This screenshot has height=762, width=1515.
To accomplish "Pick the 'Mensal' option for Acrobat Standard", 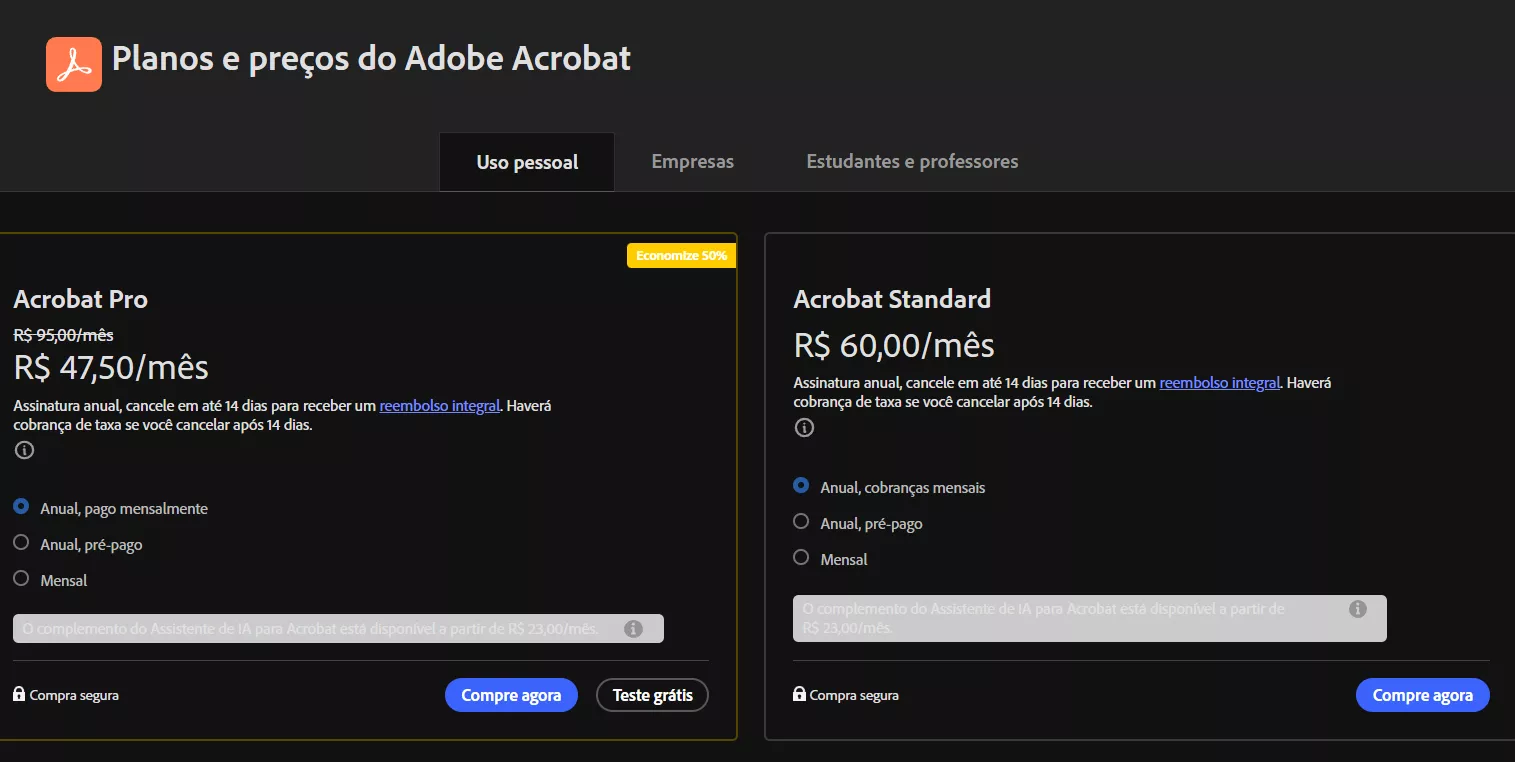I will pos(801,558).
